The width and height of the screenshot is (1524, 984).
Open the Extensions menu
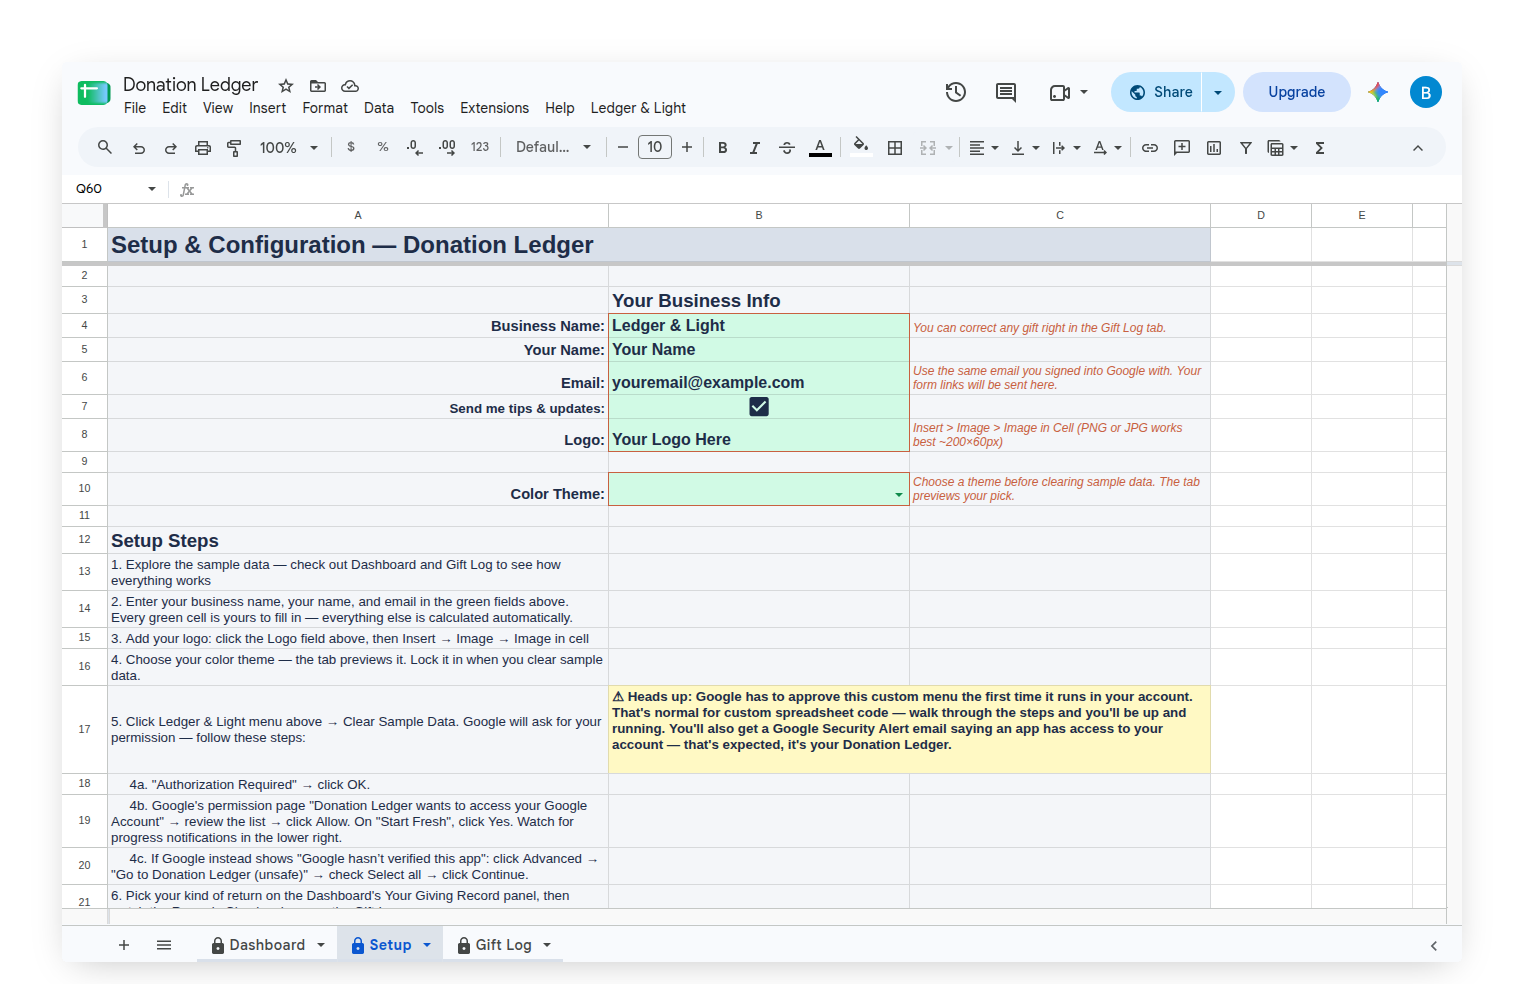click(494, 108)
